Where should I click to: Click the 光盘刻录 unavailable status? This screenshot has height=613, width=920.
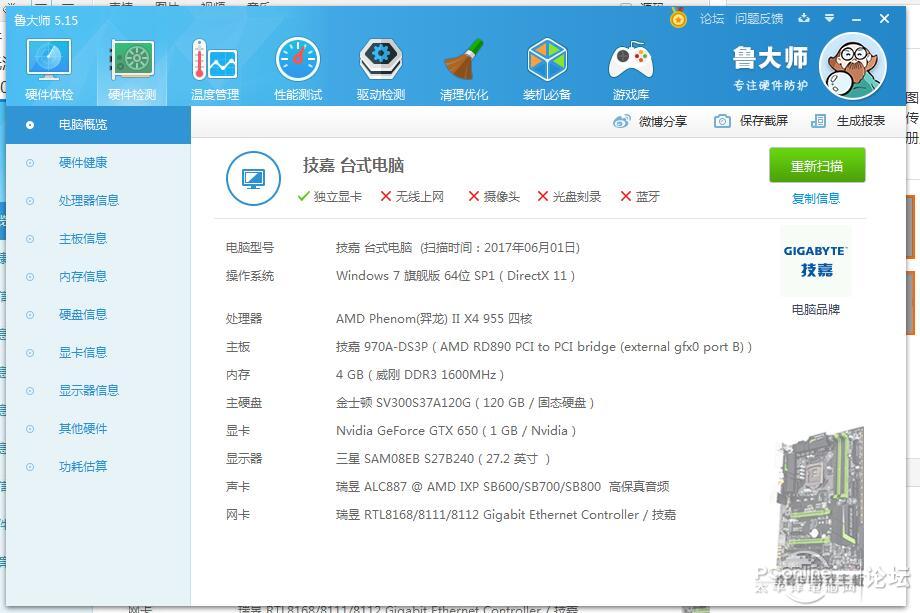pos(569,197)
